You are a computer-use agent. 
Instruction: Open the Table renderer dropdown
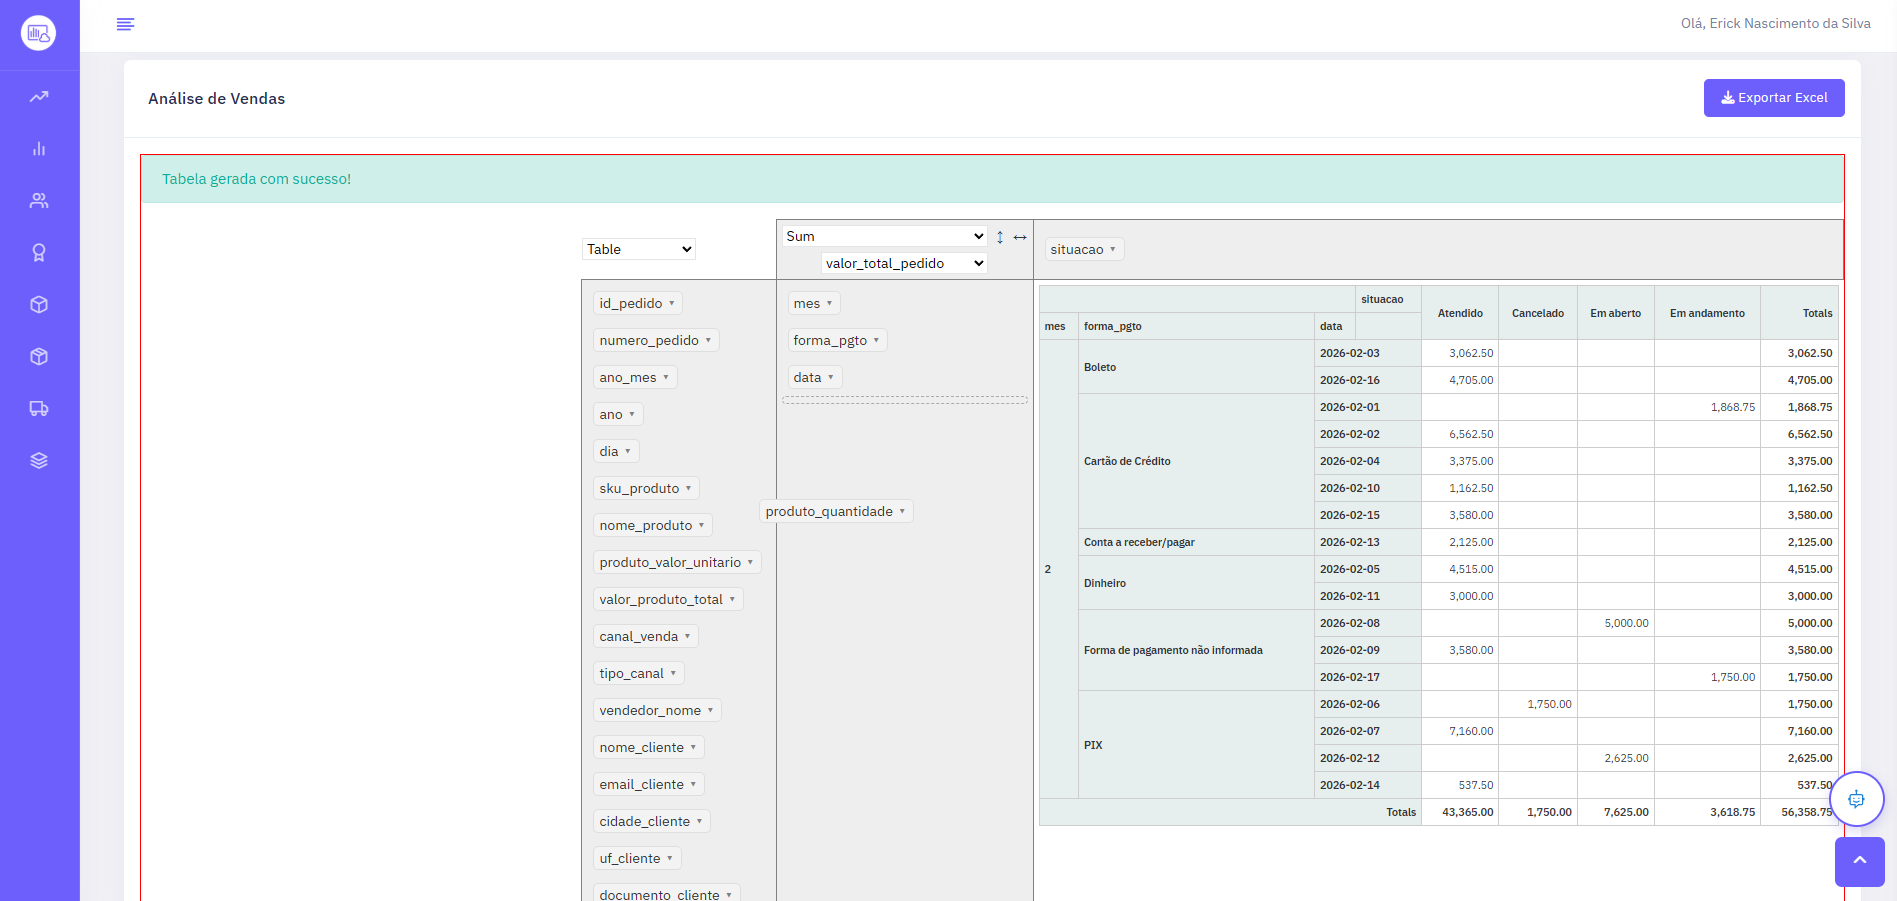[x=638, y=249]
